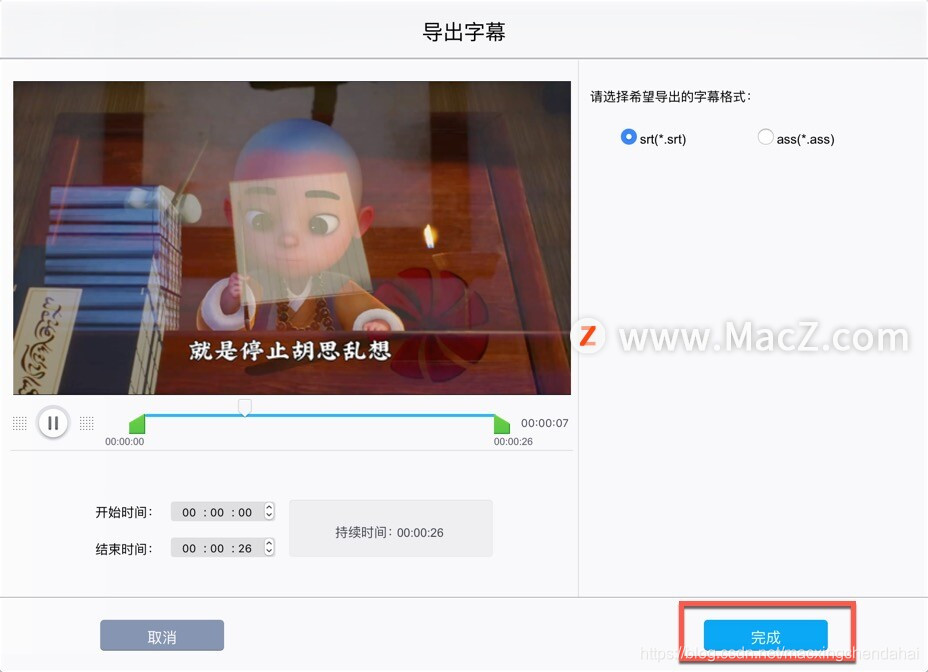
Task: Click the 取消 button to cancel export
Action: click(161, 635)
